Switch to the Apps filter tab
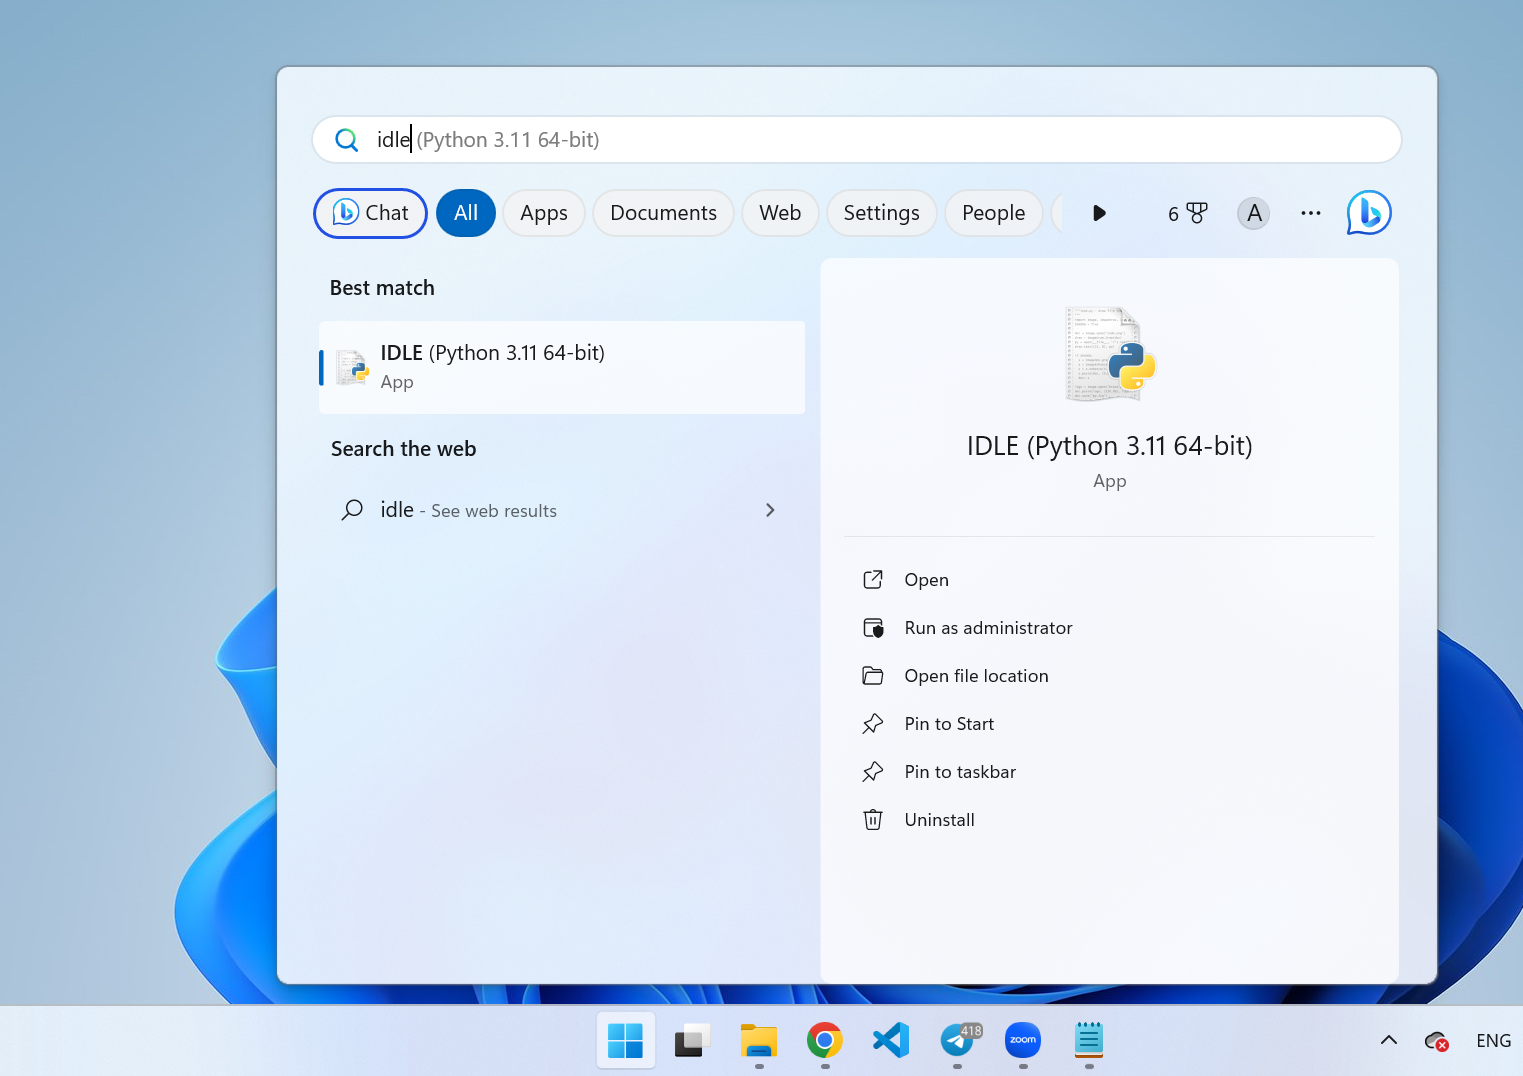The image size is (1523, 1076). click(543, 213)
